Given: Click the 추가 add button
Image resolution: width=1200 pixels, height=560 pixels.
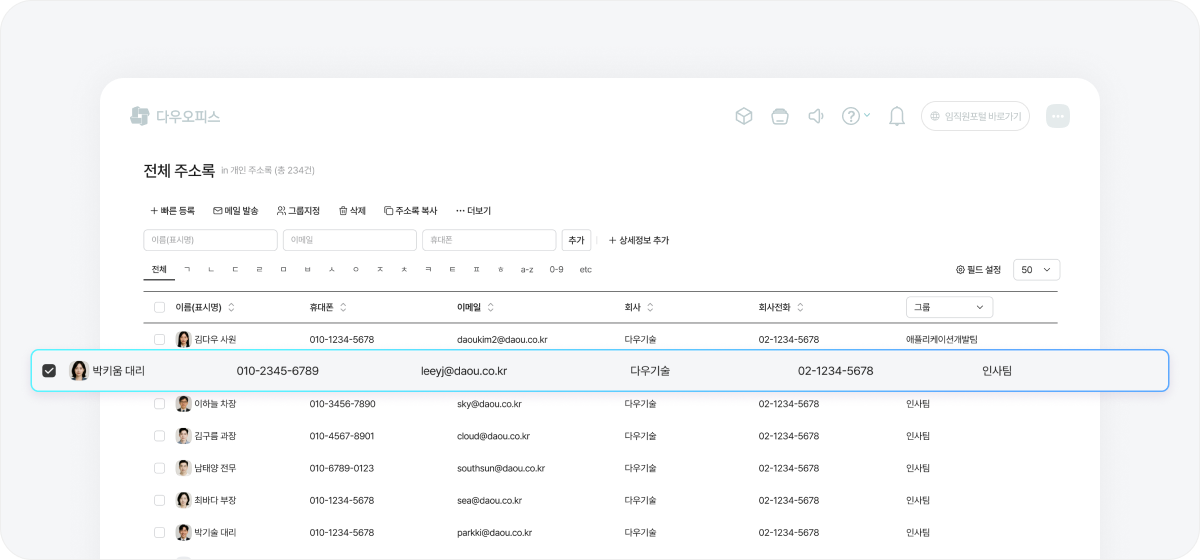Looking at the screenshot, I should pyautogui.click(x=576, y=240).
